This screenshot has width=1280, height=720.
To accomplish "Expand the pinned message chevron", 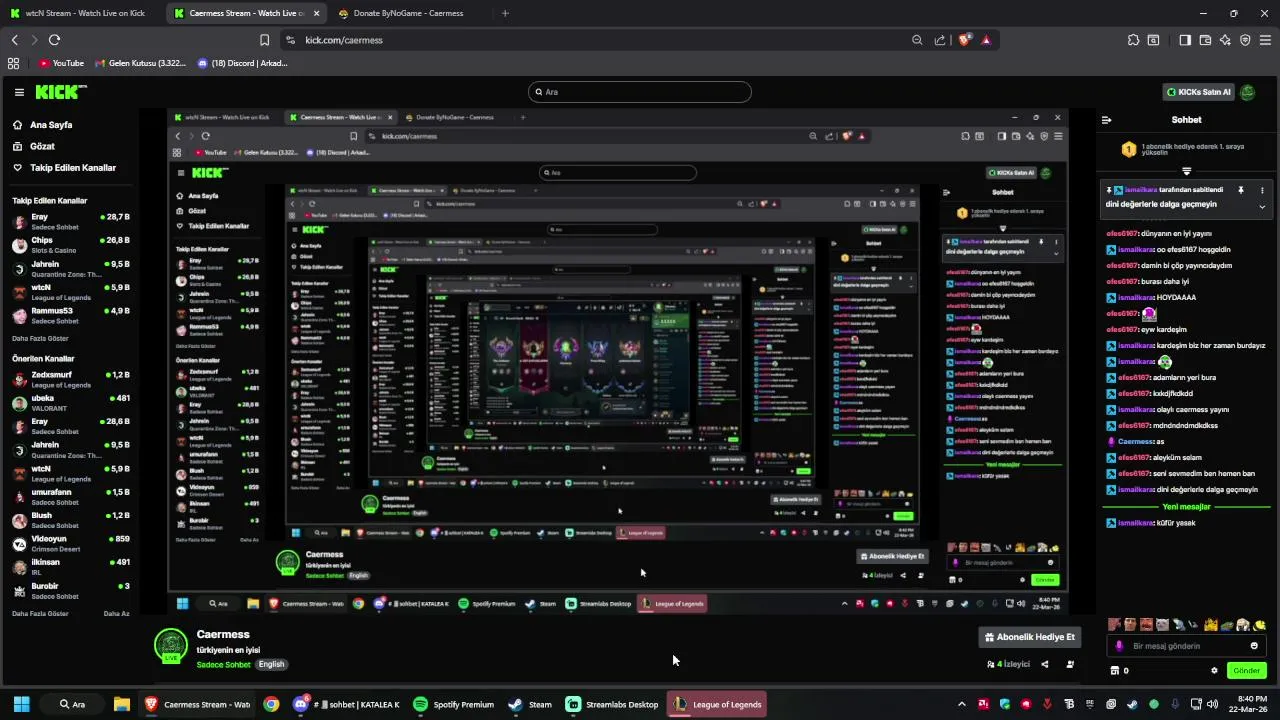I will click(x=1262, y=207).
